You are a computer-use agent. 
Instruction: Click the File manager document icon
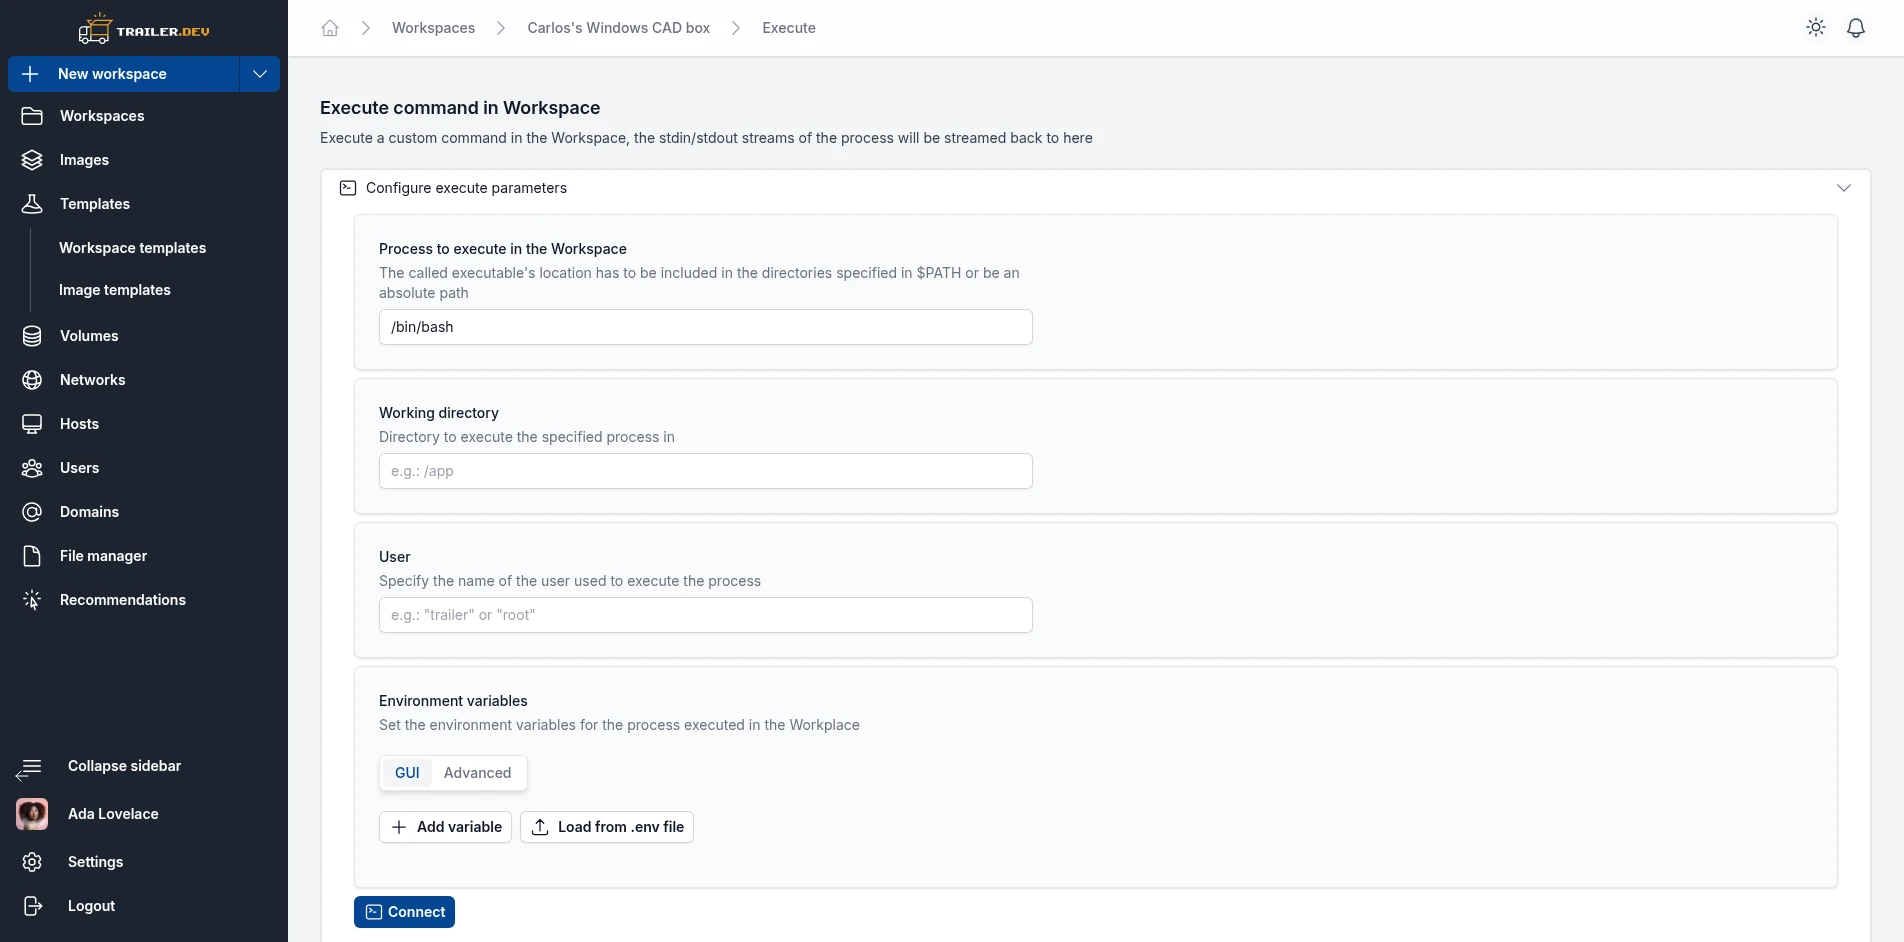[x=32, y=556]
